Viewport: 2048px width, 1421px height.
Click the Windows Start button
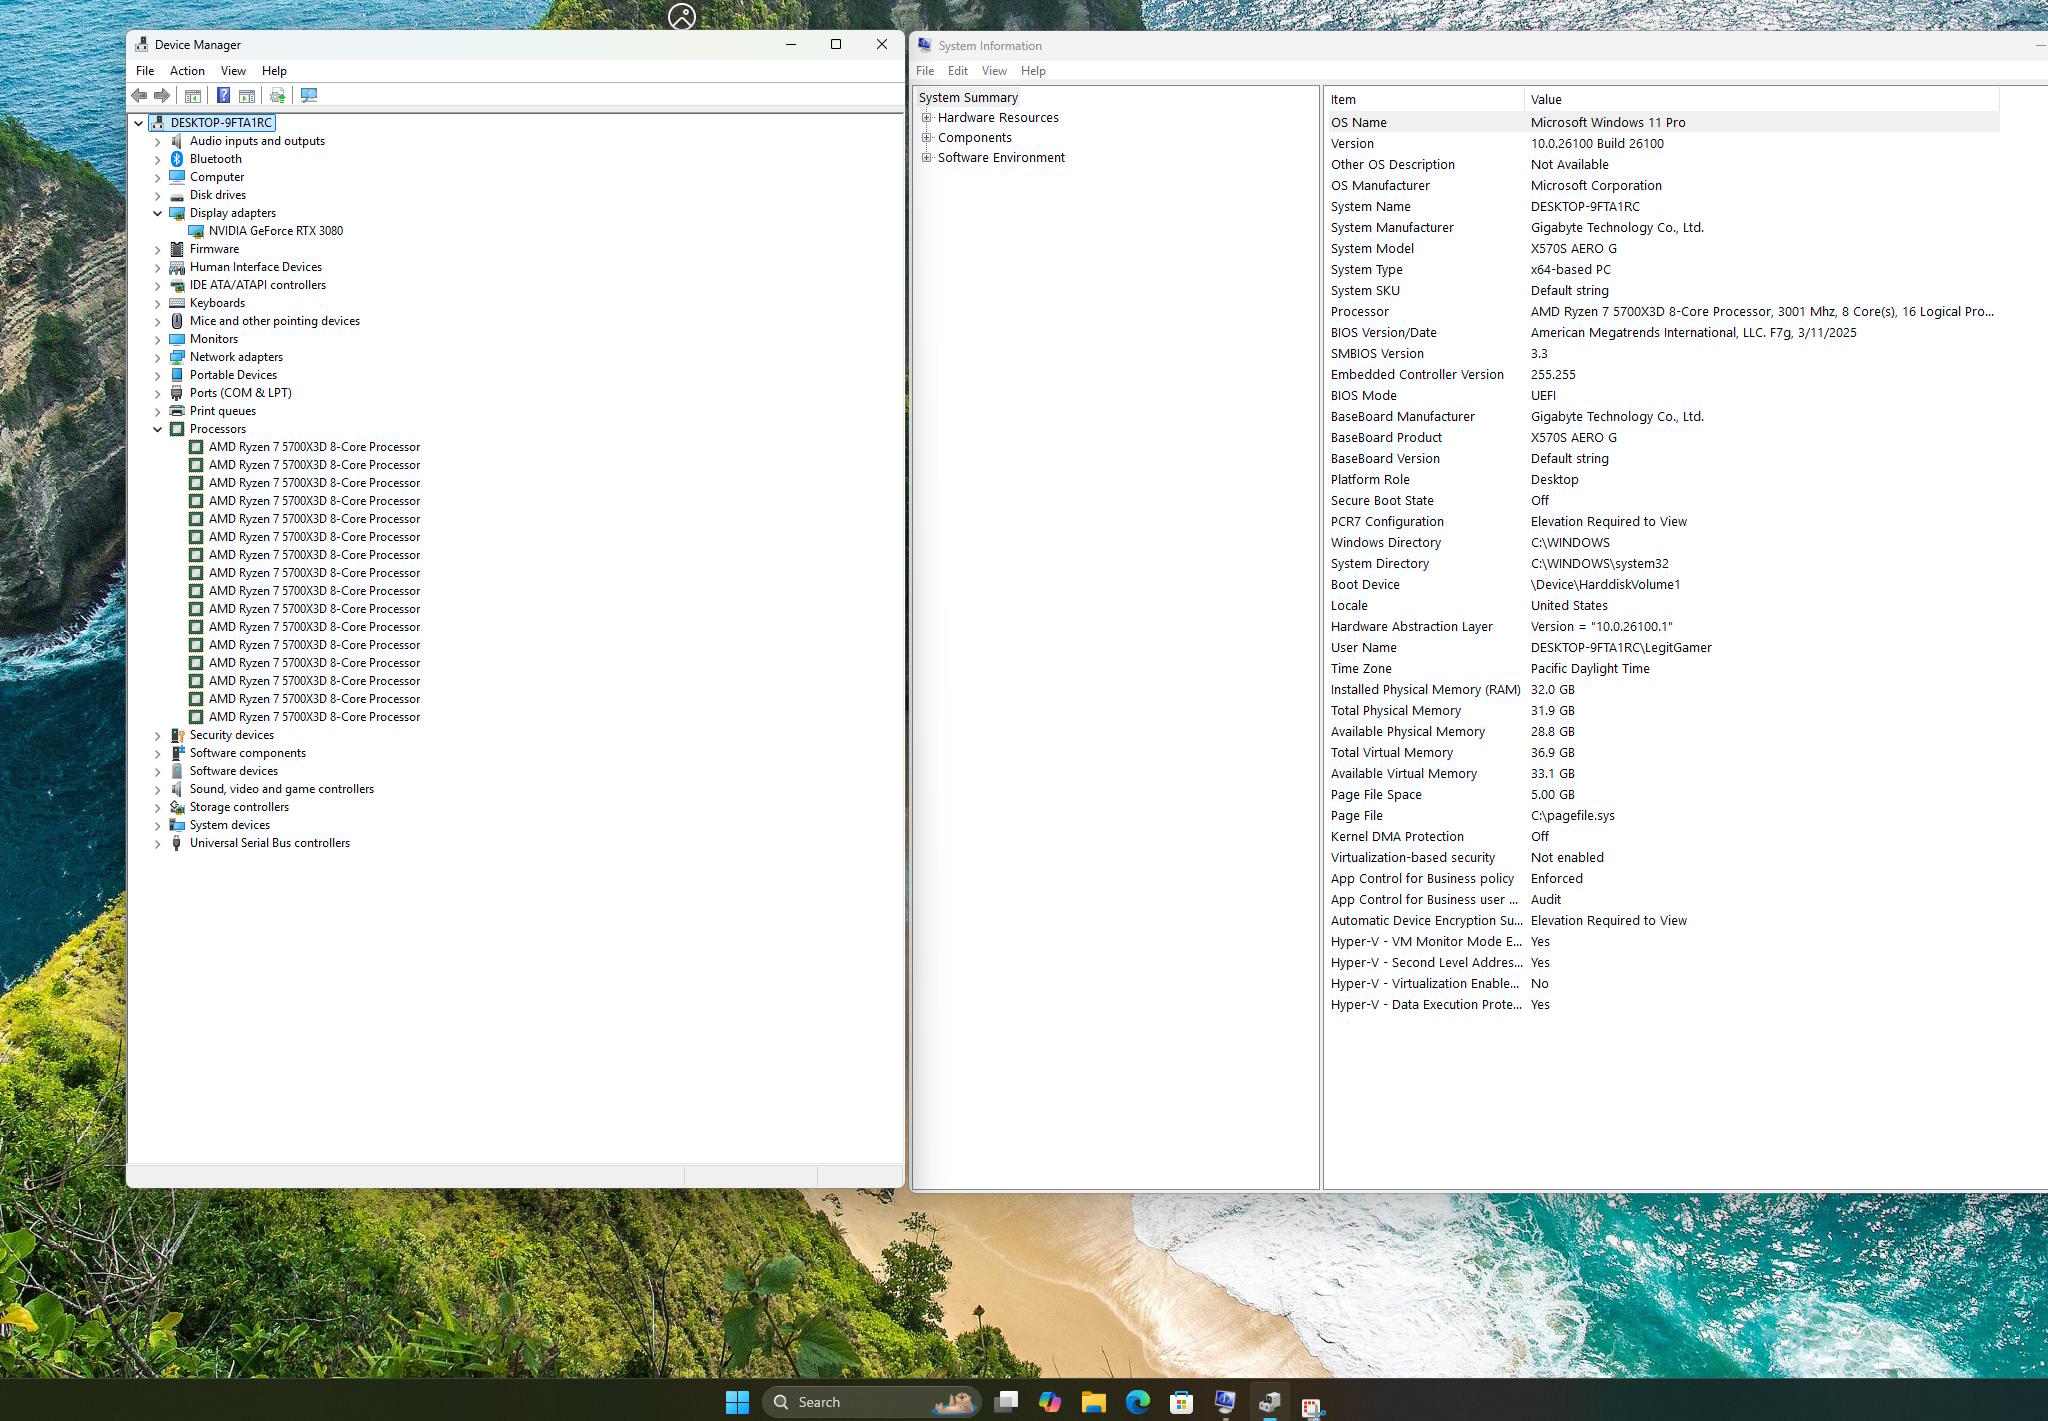pos(737,1402)
